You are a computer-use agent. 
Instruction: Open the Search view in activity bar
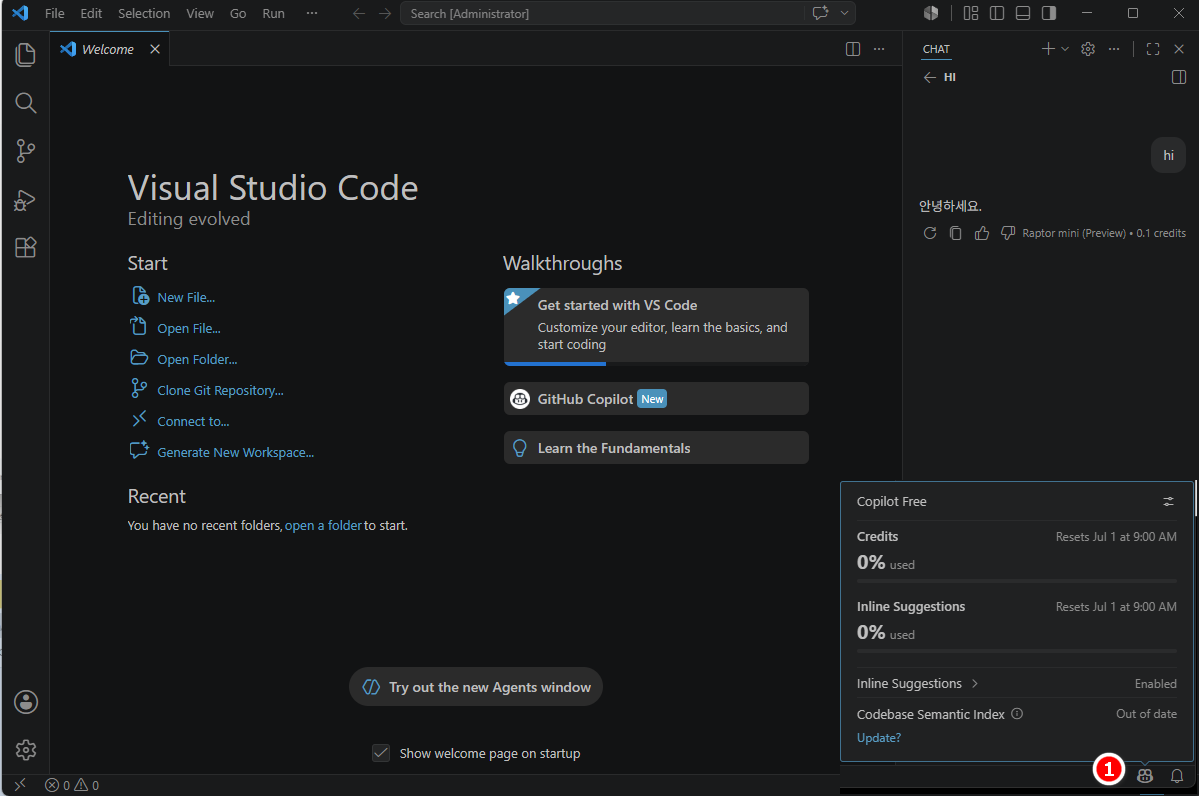(x=25, y=102)
